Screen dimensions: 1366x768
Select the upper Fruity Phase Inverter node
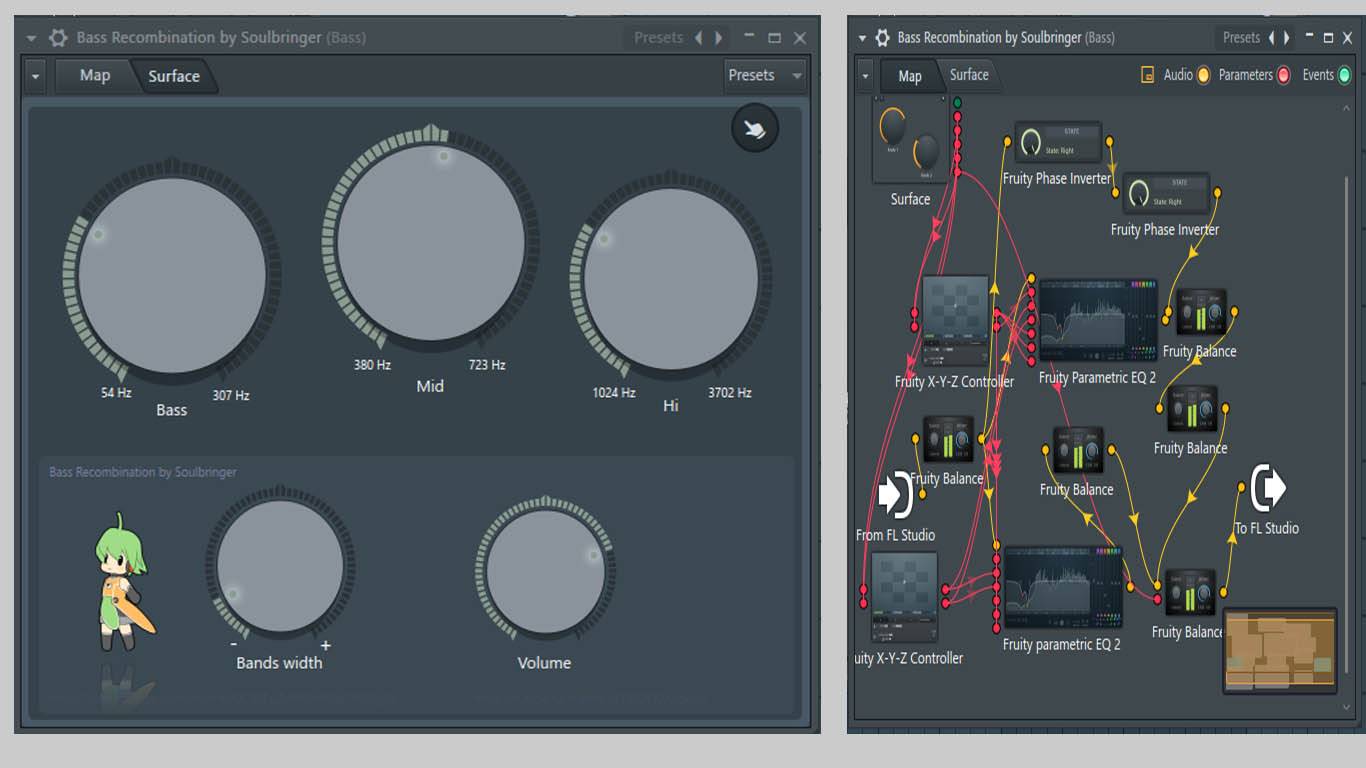tap(1058, 143)
